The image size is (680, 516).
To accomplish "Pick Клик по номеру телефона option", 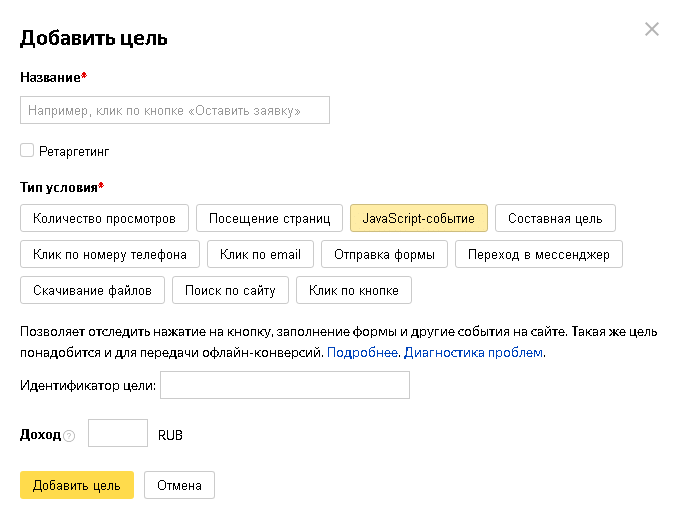I will (110, 254).
